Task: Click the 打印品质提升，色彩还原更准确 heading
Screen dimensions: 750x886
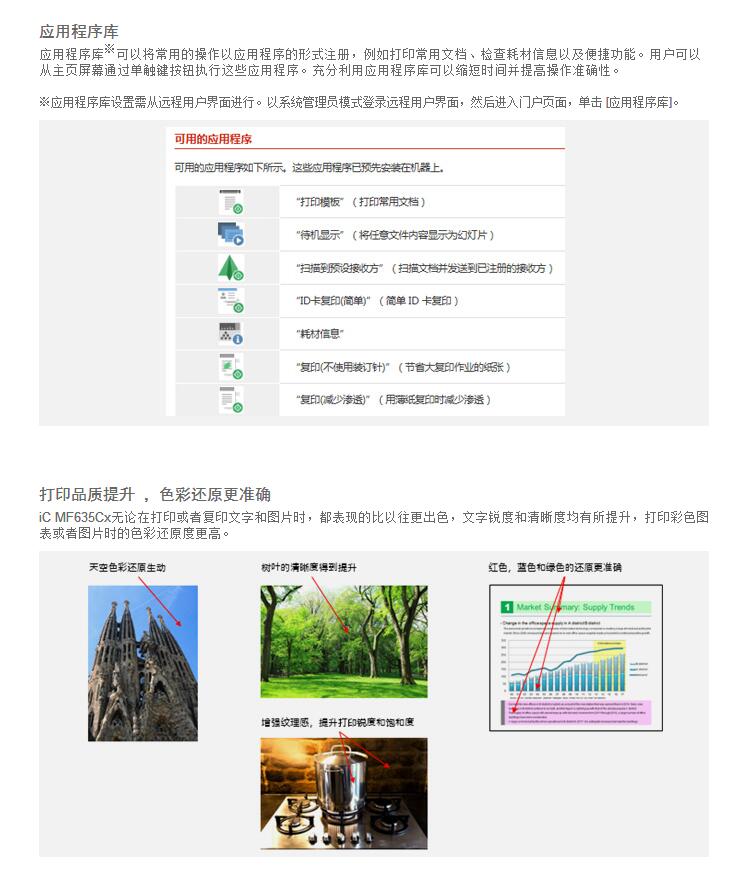Action: pos(155,494)
